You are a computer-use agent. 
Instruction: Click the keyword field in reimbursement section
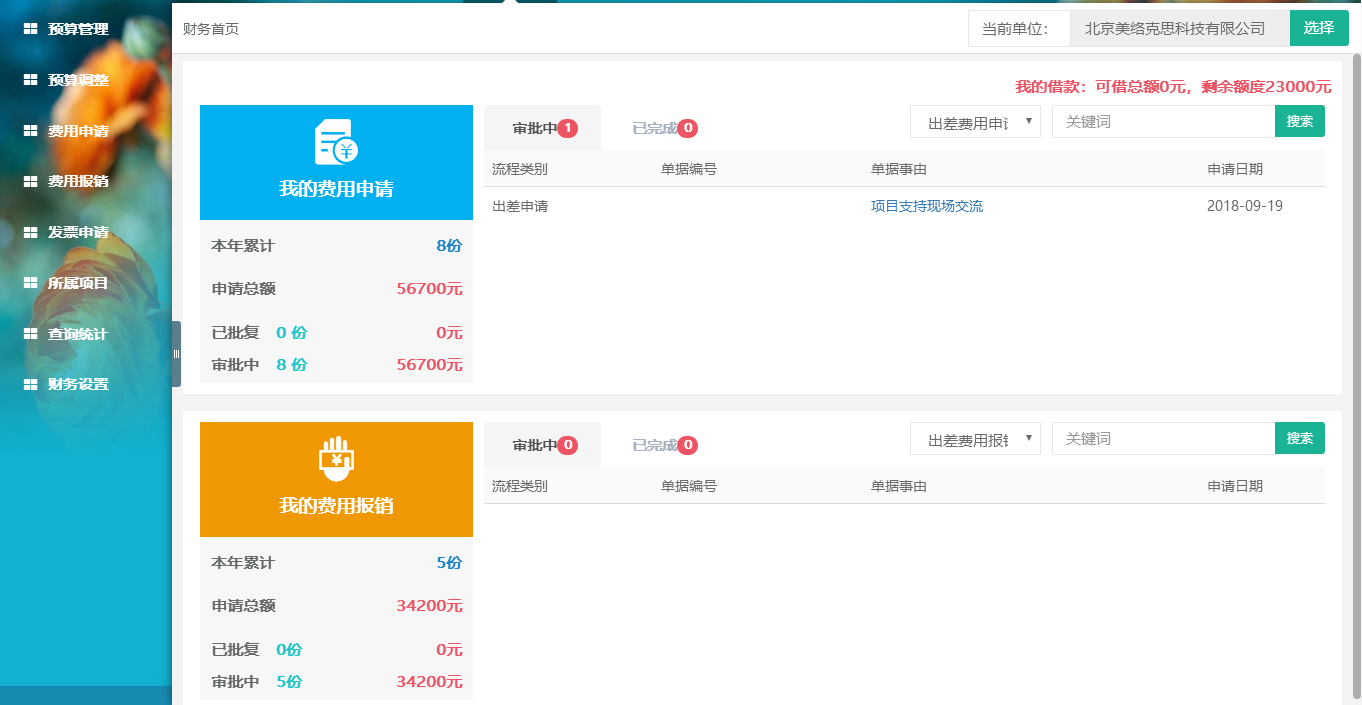[x=1162, y=439]
